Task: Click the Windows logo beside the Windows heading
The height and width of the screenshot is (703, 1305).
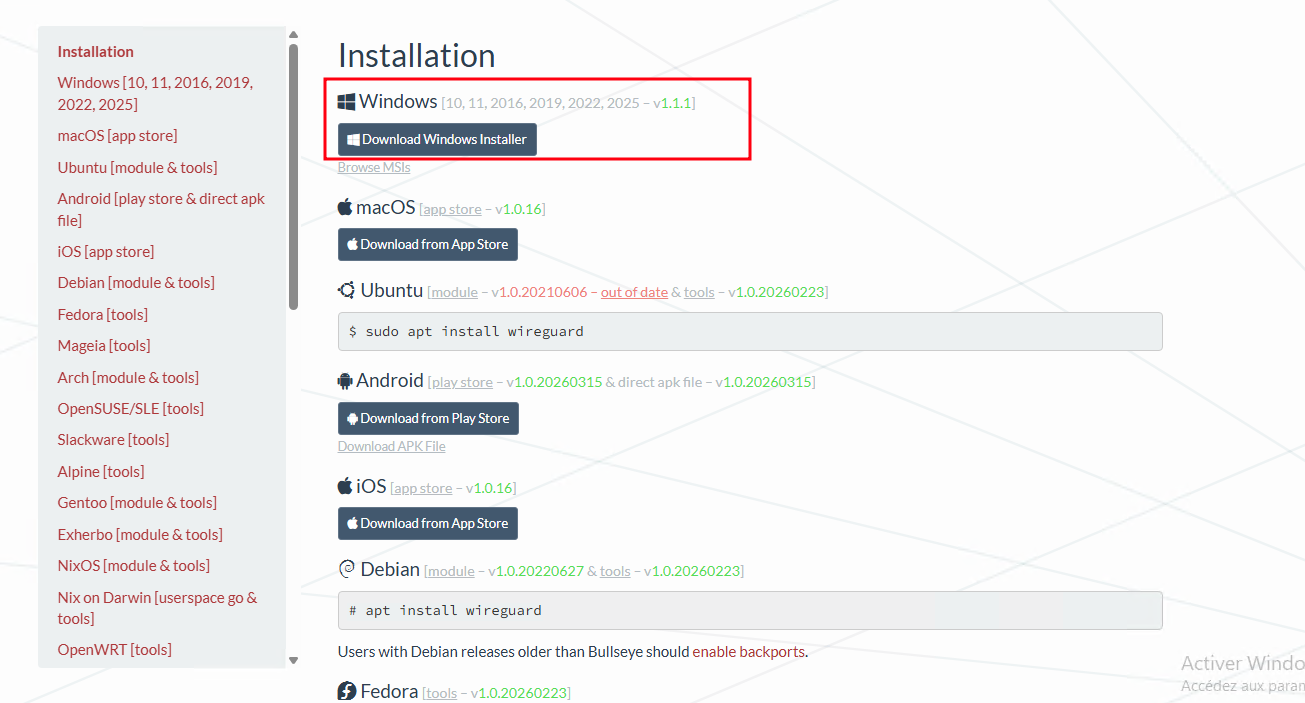Action: click(x=347, y=102)
